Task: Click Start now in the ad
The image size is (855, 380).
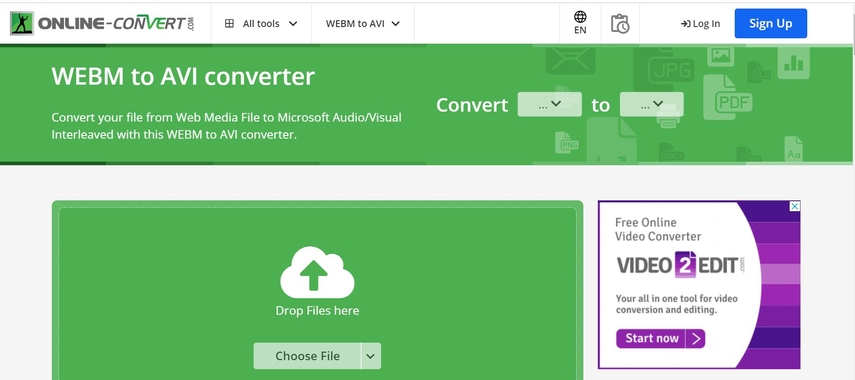Action: pos(661,339)
